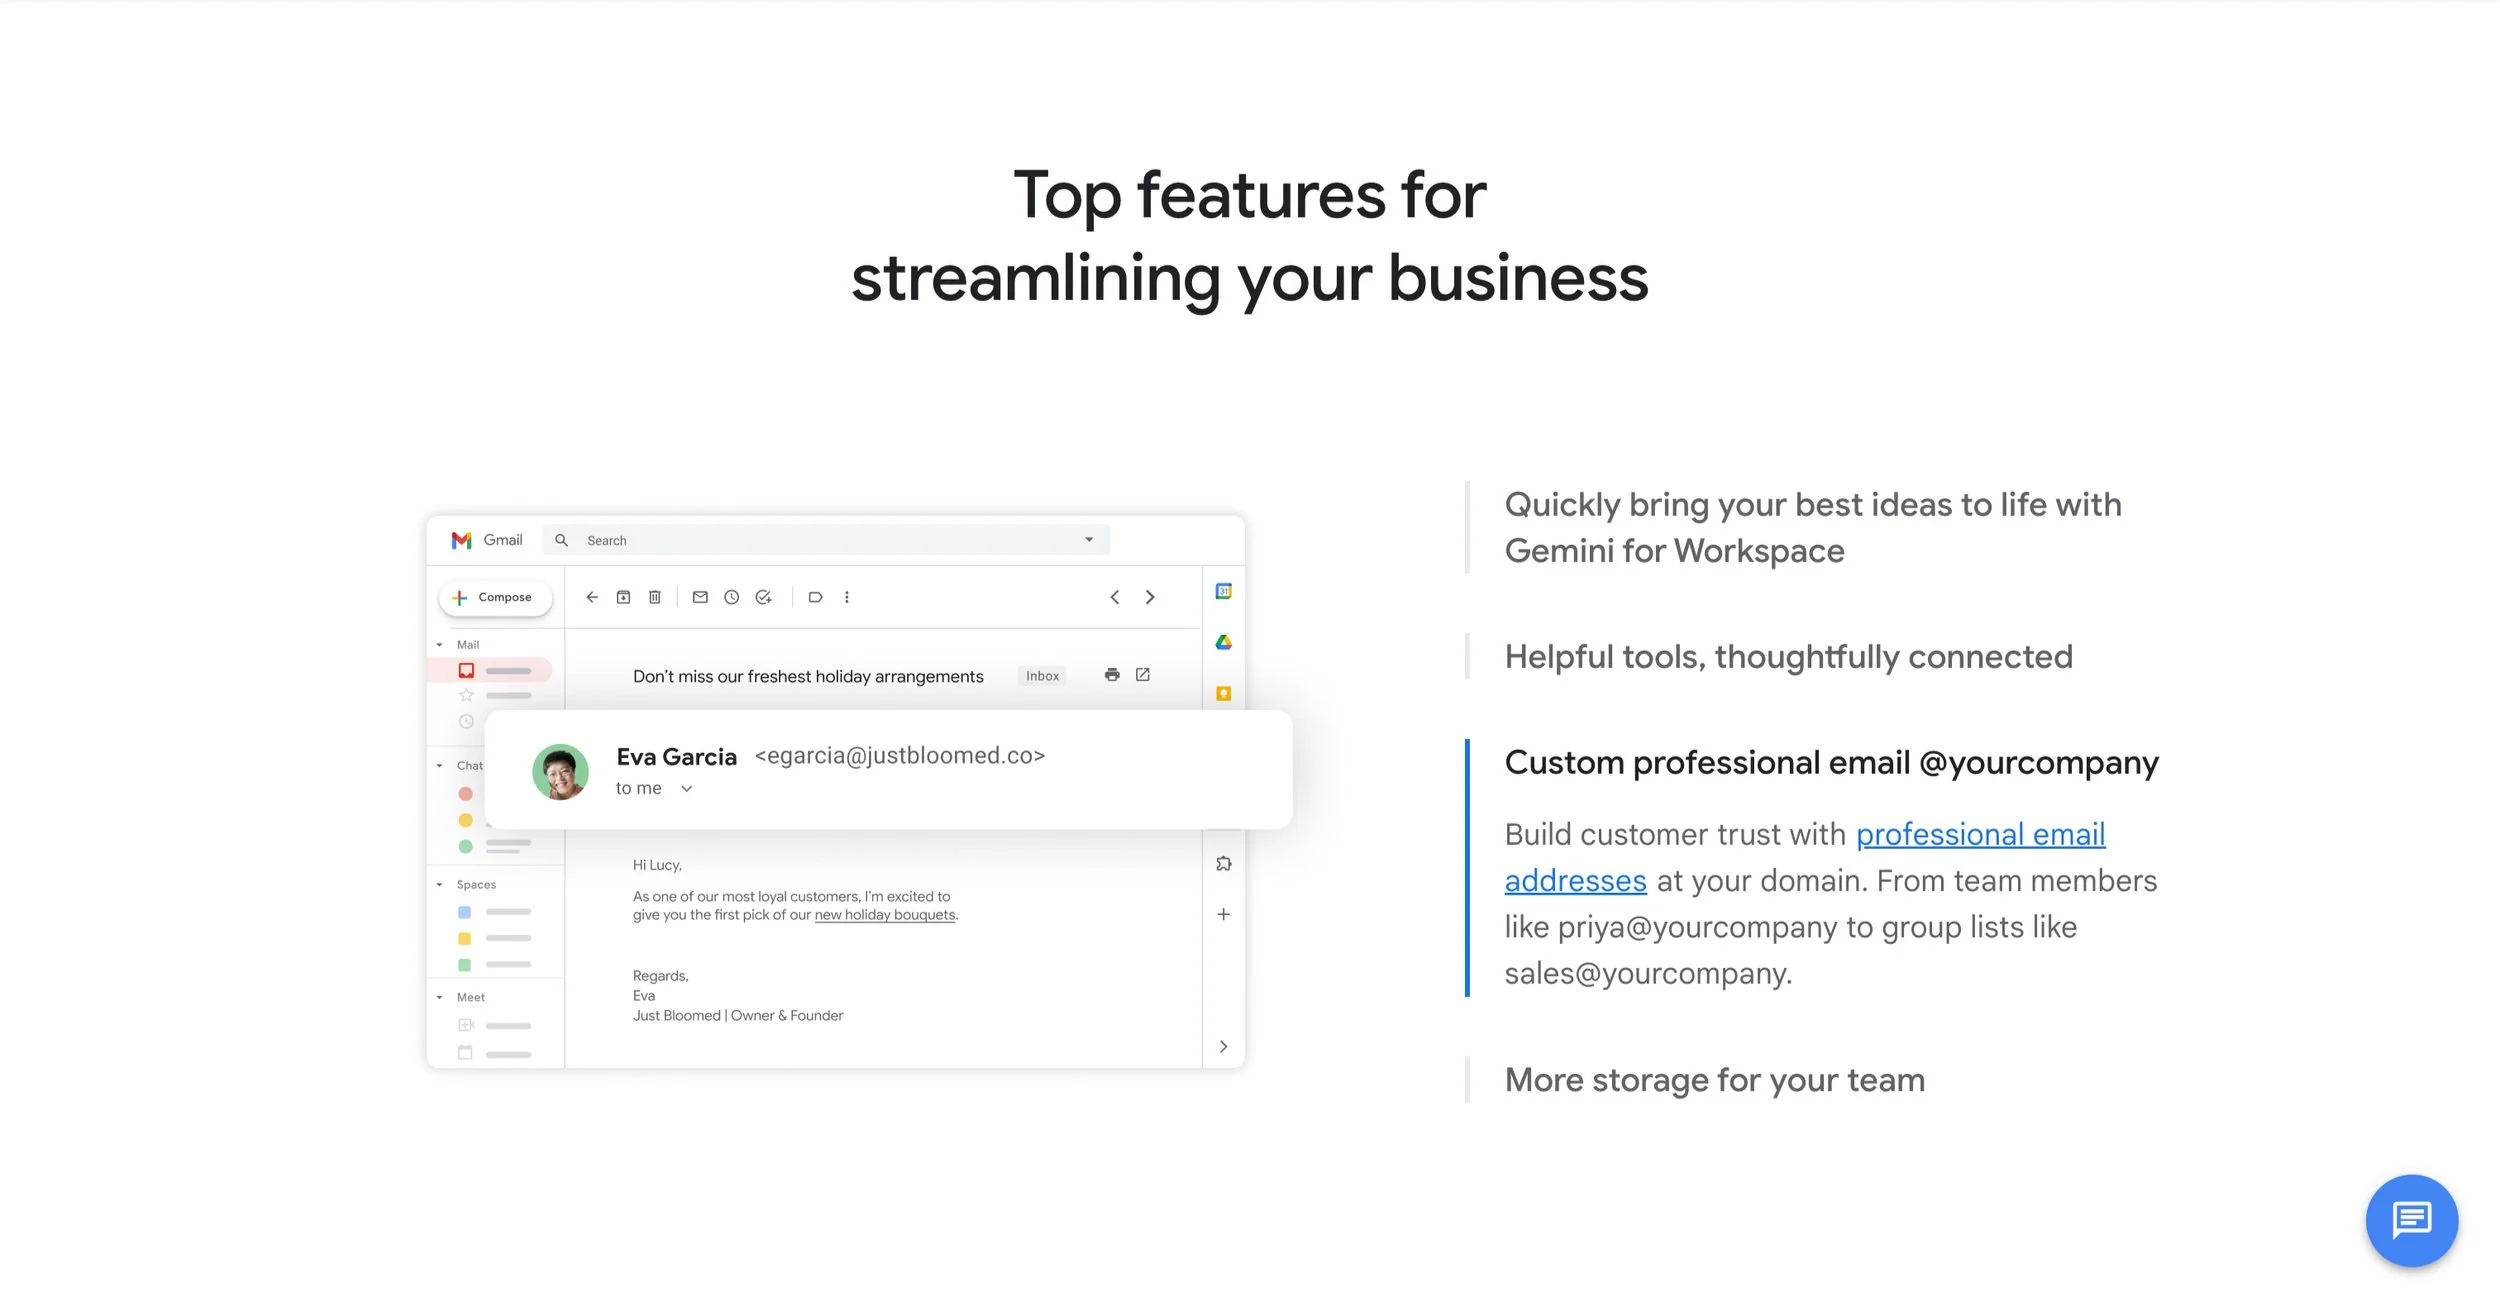Open the 'professional email addresses' link
Viewport: 2500px width, 1306px height.
pyautogui.click(x=1980, y=834)
